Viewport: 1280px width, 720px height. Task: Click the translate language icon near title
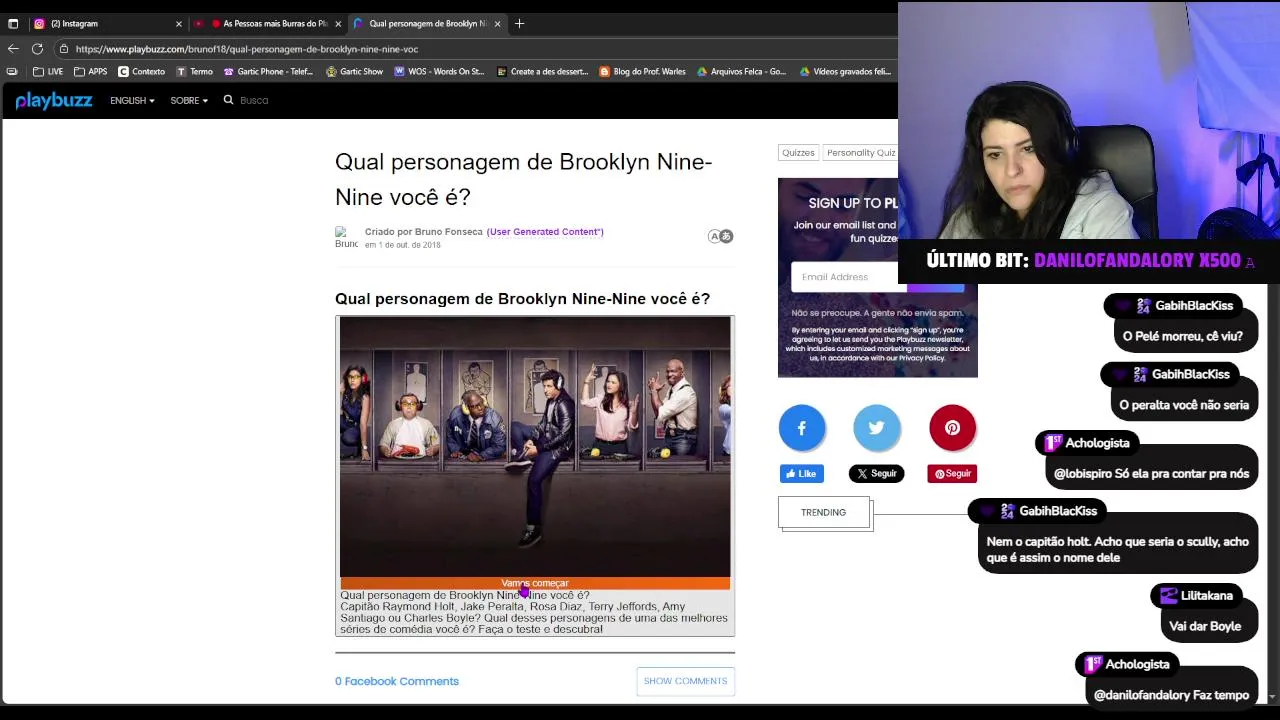point(721,236)
